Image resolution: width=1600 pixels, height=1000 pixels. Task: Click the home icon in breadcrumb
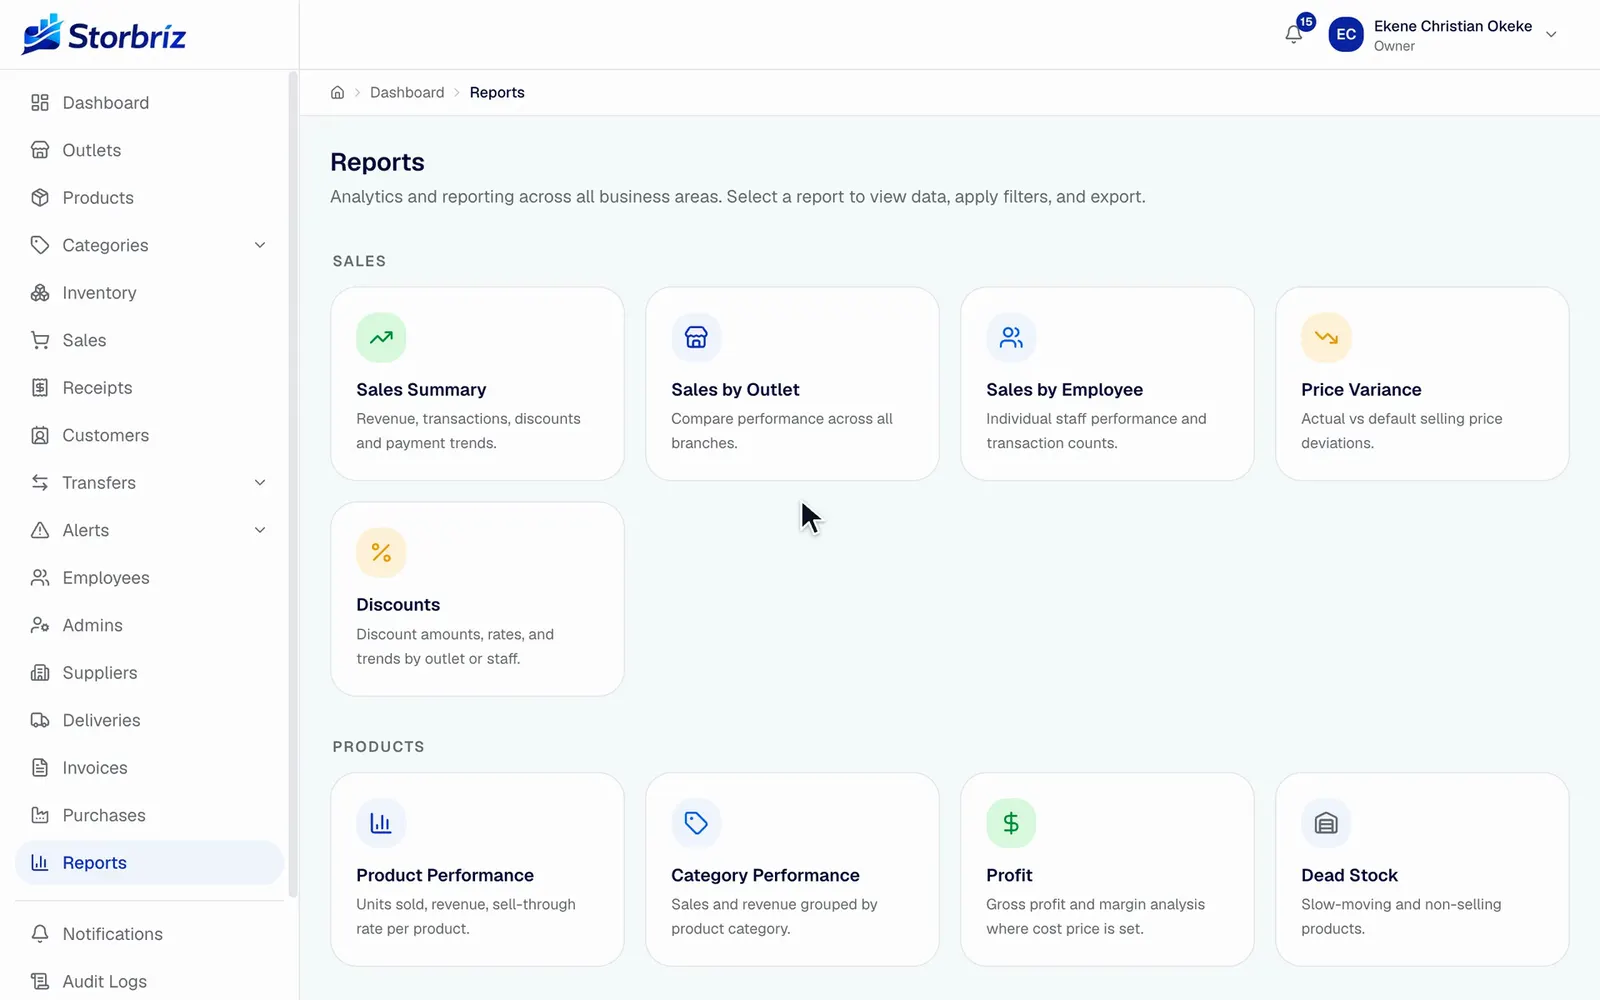tap(337, 92)
